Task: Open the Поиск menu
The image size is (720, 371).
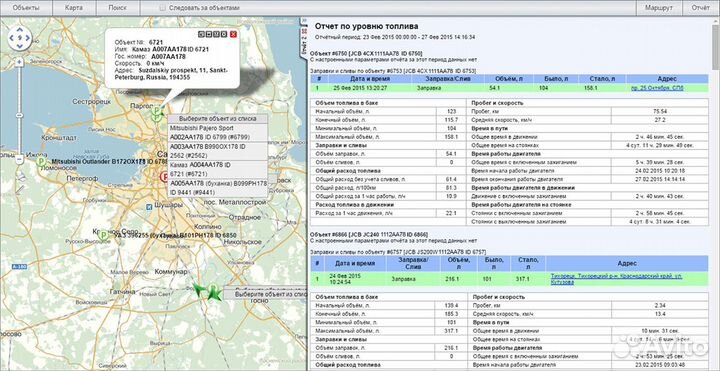Action: [x=118, y=8]
